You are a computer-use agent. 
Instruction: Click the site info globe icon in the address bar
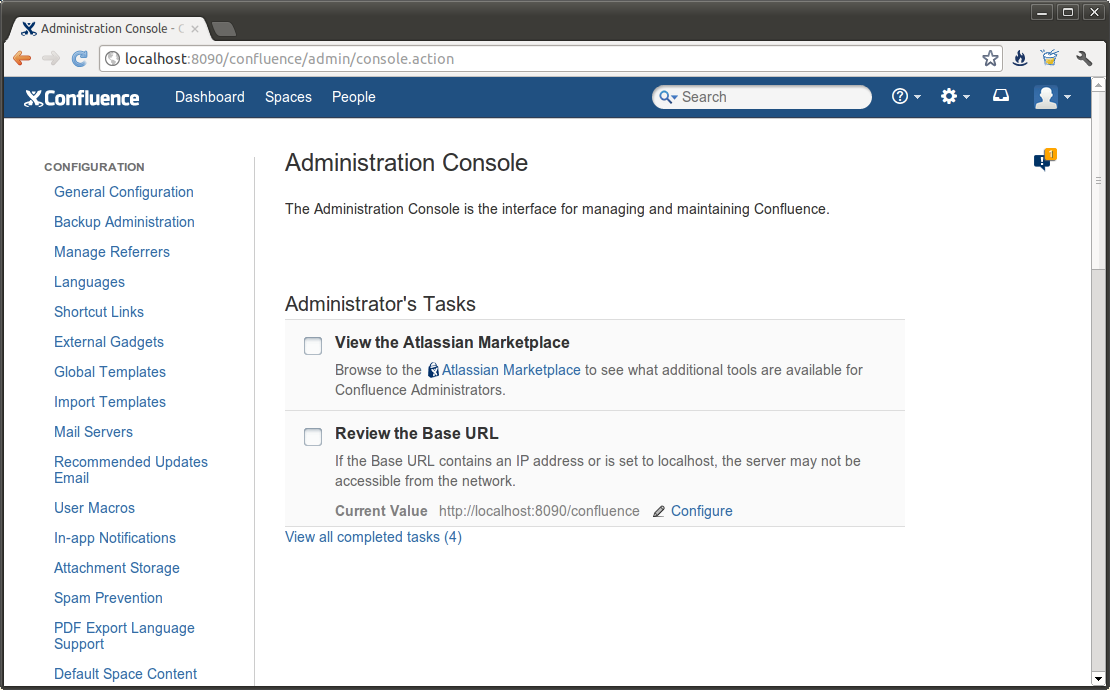[113, 59]
